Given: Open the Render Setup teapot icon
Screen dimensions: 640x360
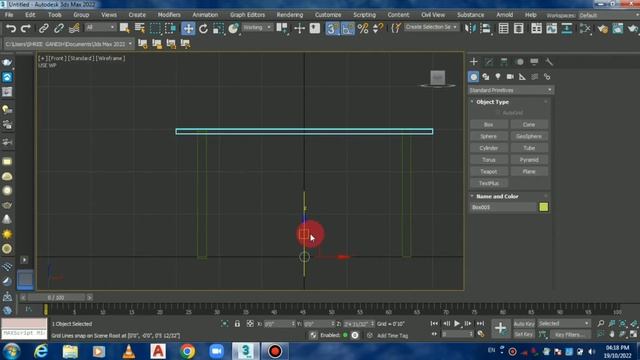Looking at the screenshot, I should (x=602, y=28).
